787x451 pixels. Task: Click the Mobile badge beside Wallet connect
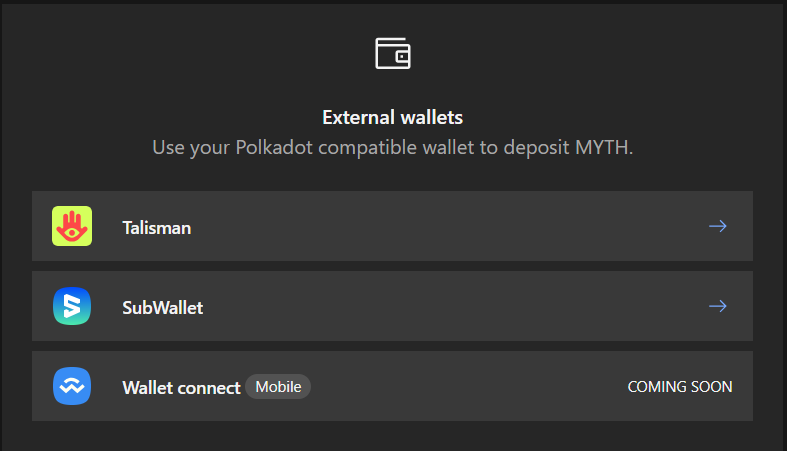278,386
